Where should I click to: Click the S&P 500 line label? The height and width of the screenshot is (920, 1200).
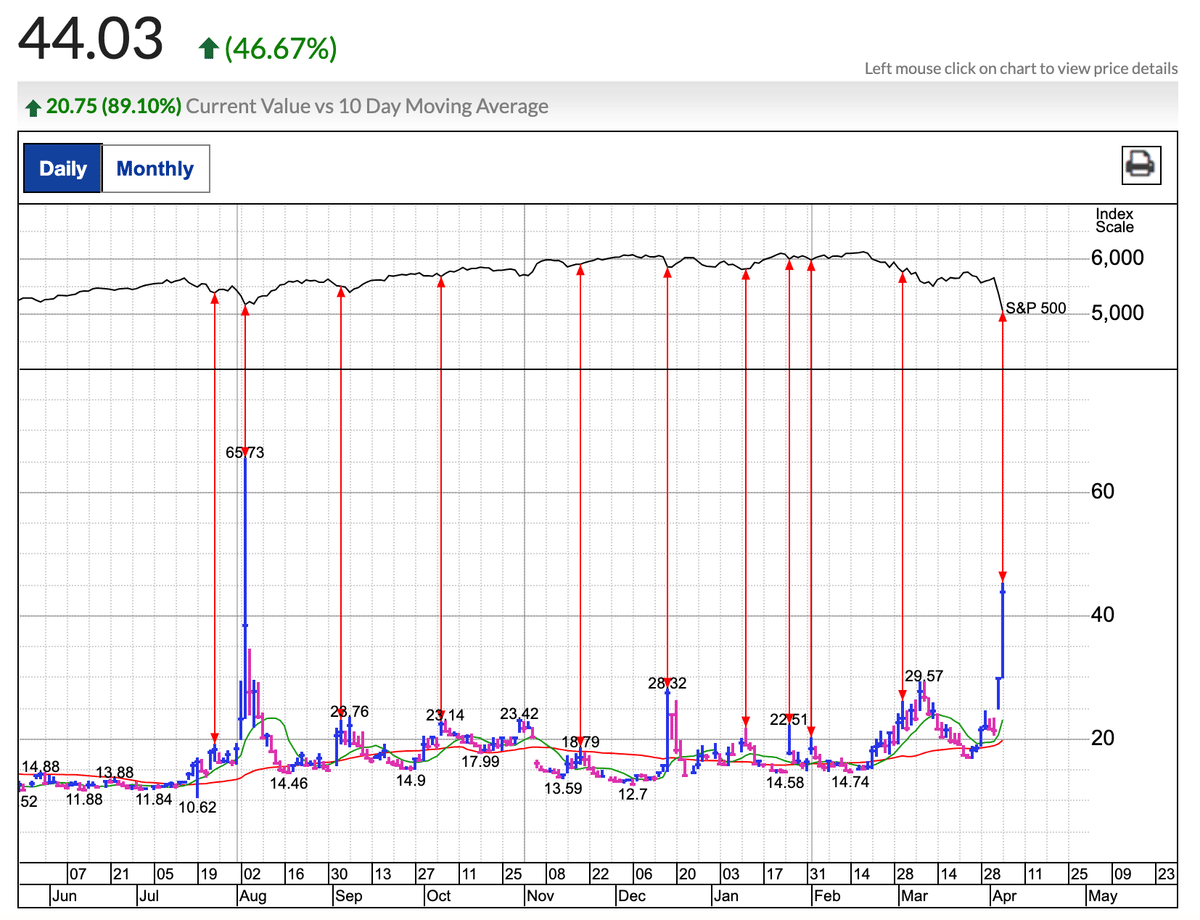1035,308
